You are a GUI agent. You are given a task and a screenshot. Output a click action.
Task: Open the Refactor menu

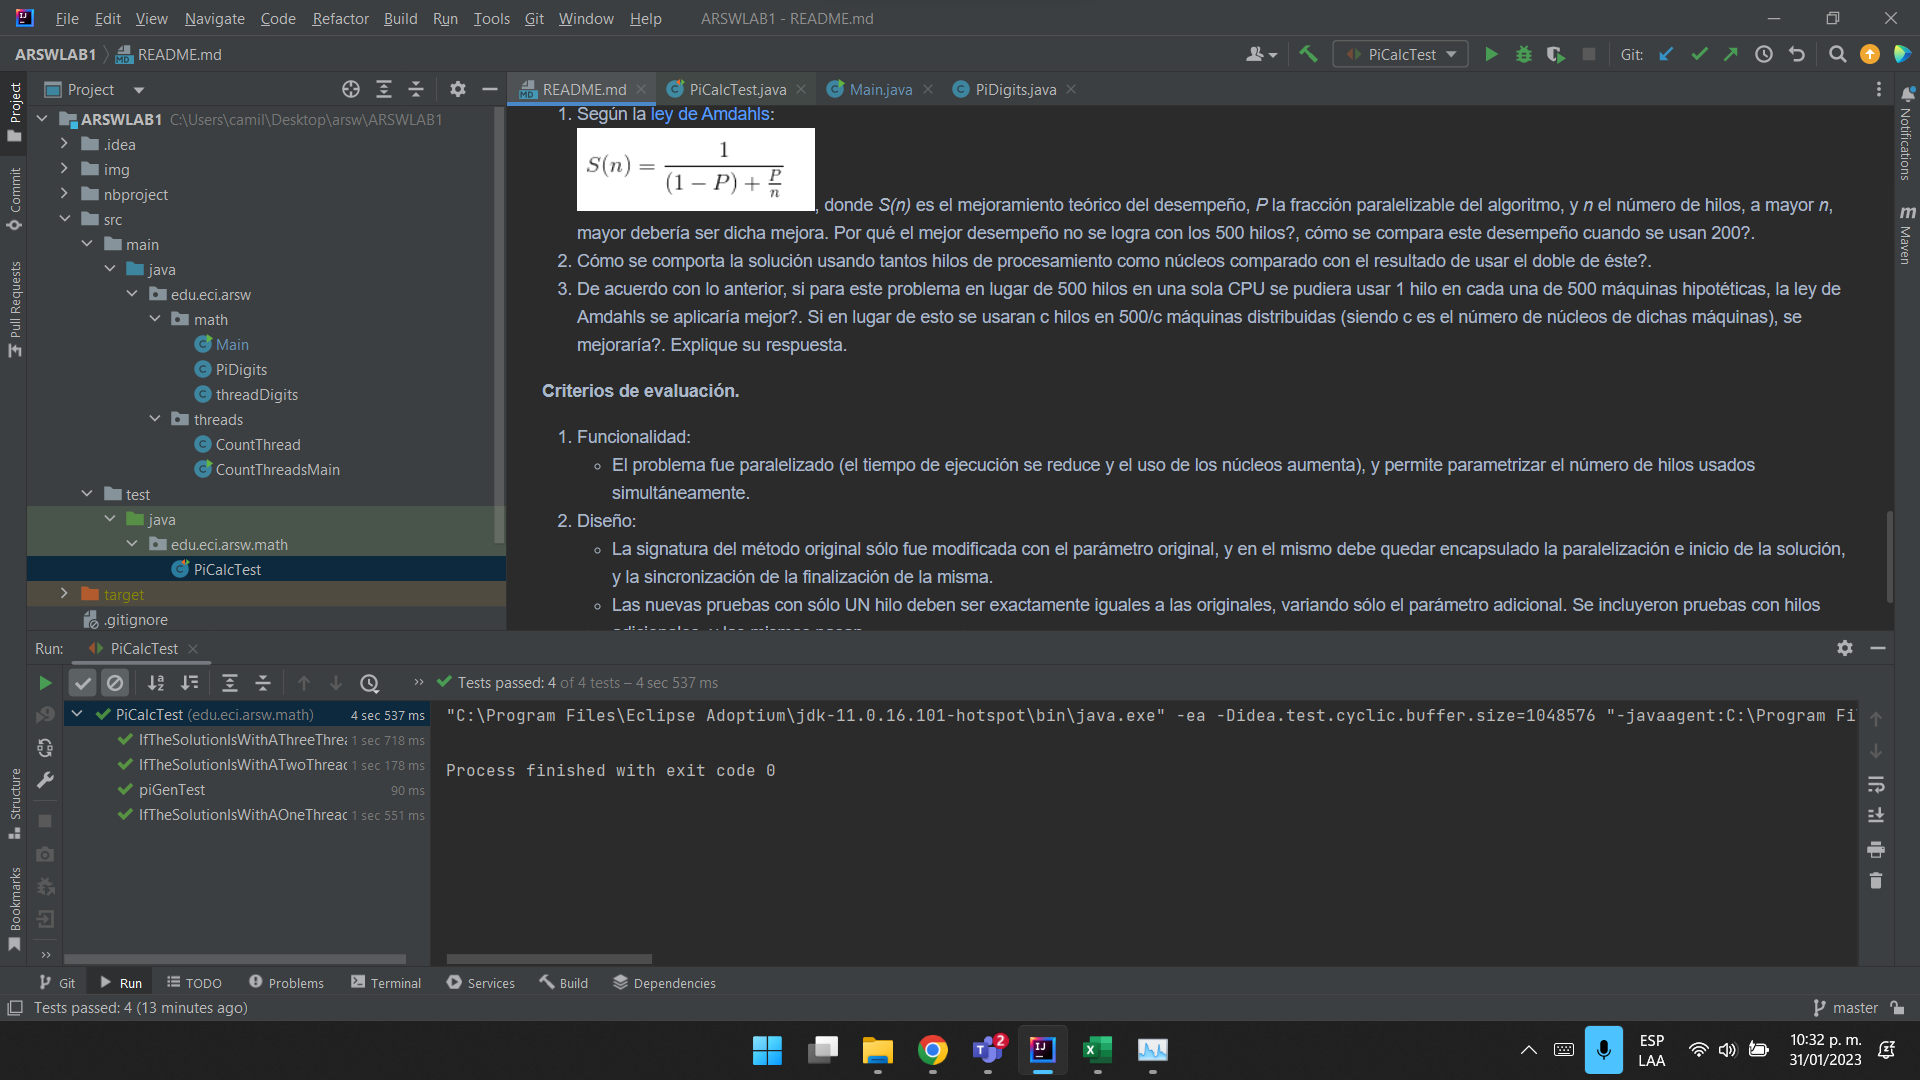340,18
